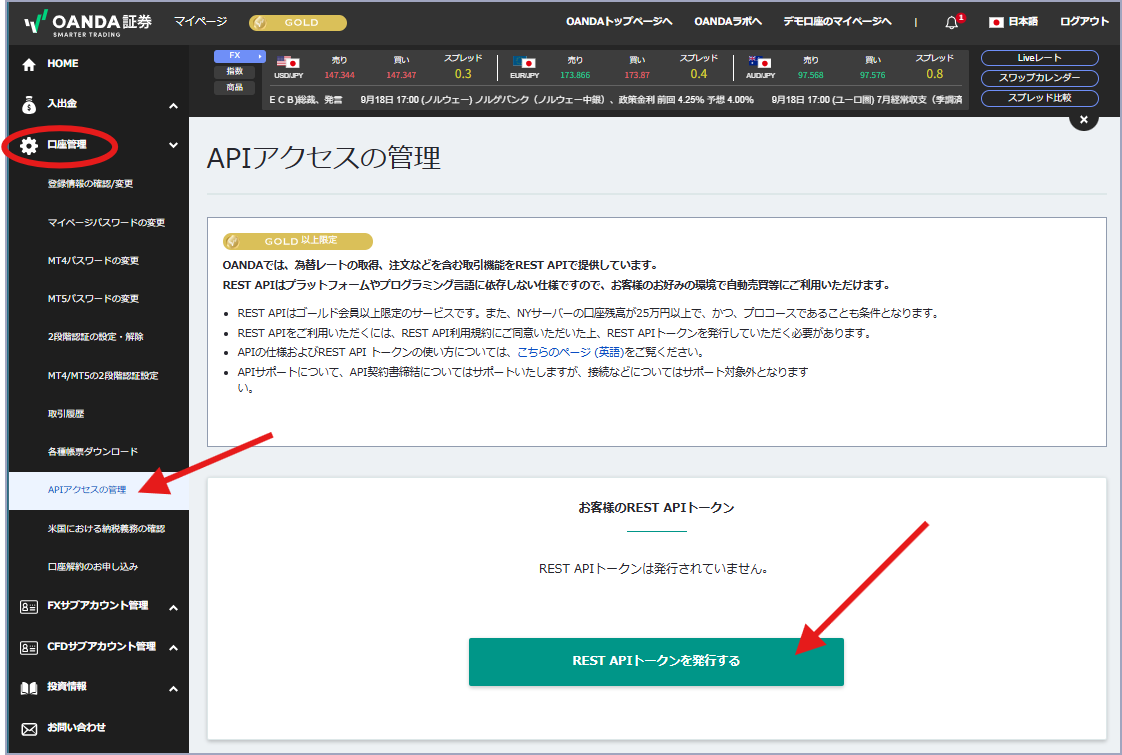Click the notification bell icon
This screenshot has width=1122, height=755.
click(951, 22)
